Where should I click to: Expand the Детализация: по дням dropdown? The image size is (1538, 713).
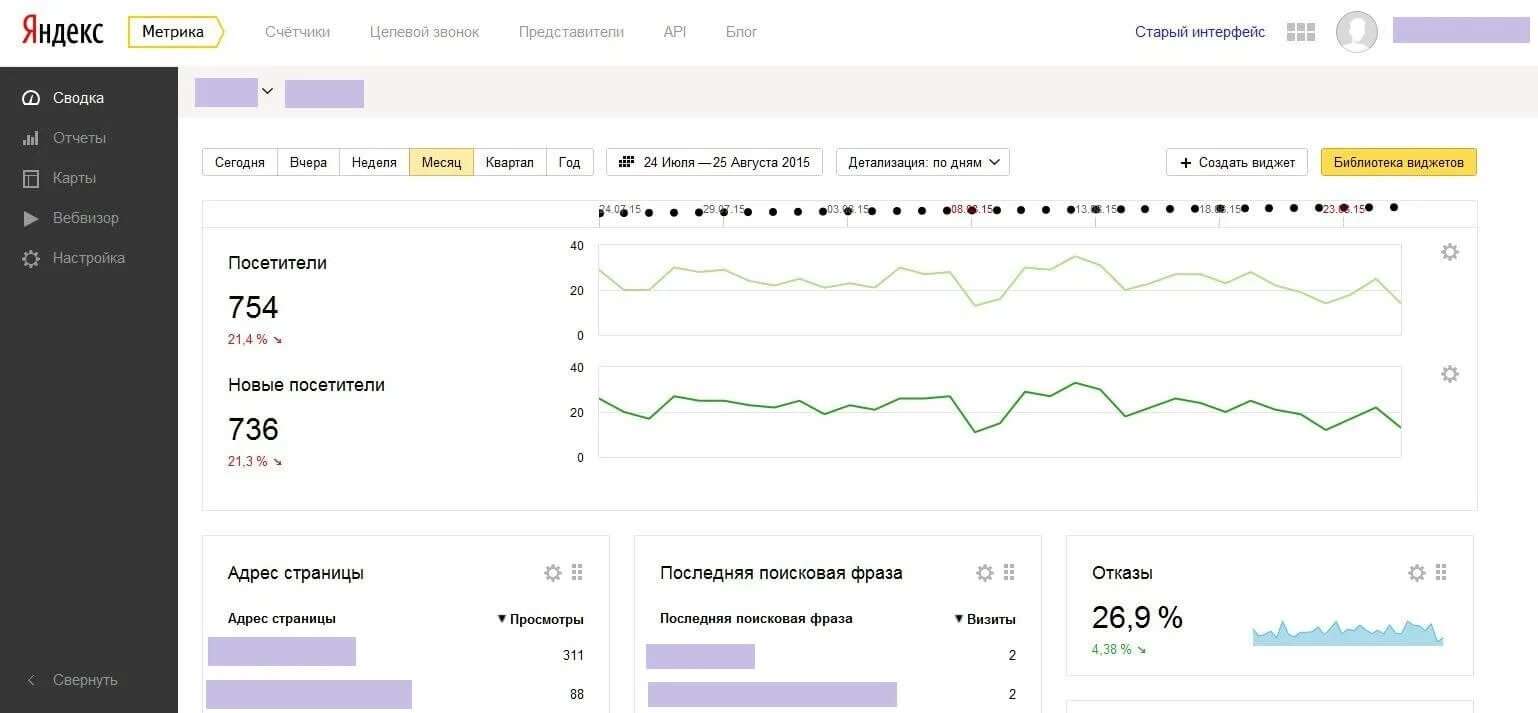tap(923, 162)
